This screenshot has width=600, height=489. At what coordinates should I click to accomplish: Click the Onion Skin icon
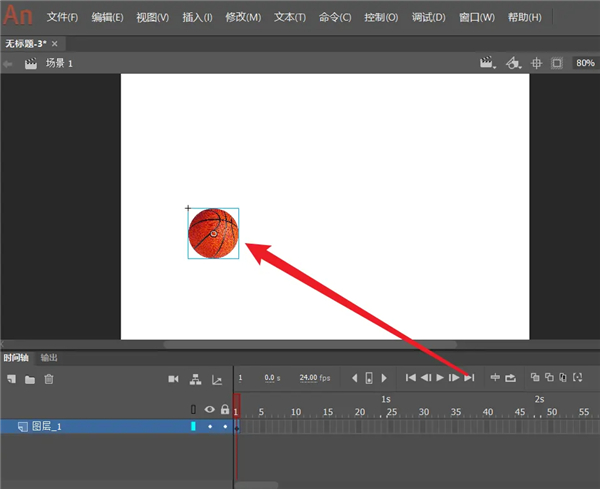coord(535,378)
